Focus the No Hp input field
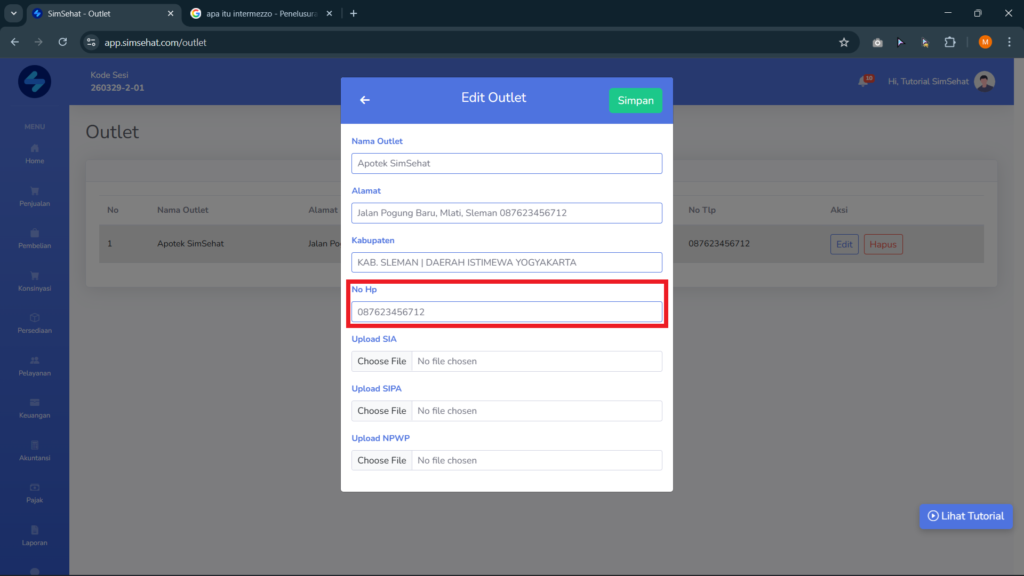1024x576 pixels. pos(507,312)
